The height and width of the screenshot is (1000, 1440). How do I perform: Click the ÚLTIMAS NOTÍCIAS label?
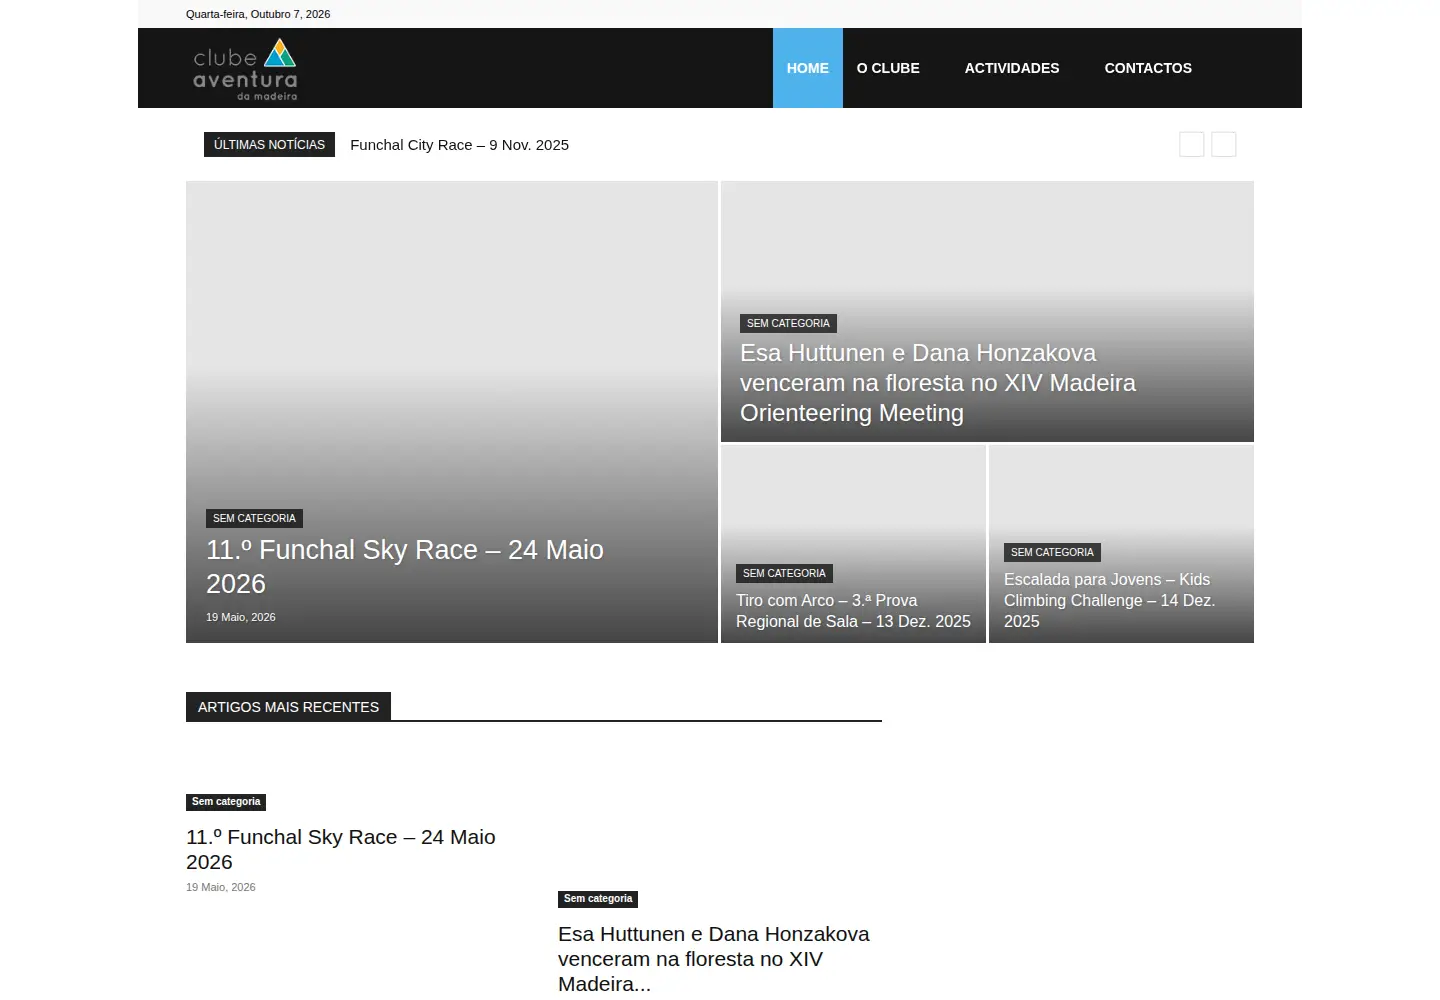coord(269,145)
